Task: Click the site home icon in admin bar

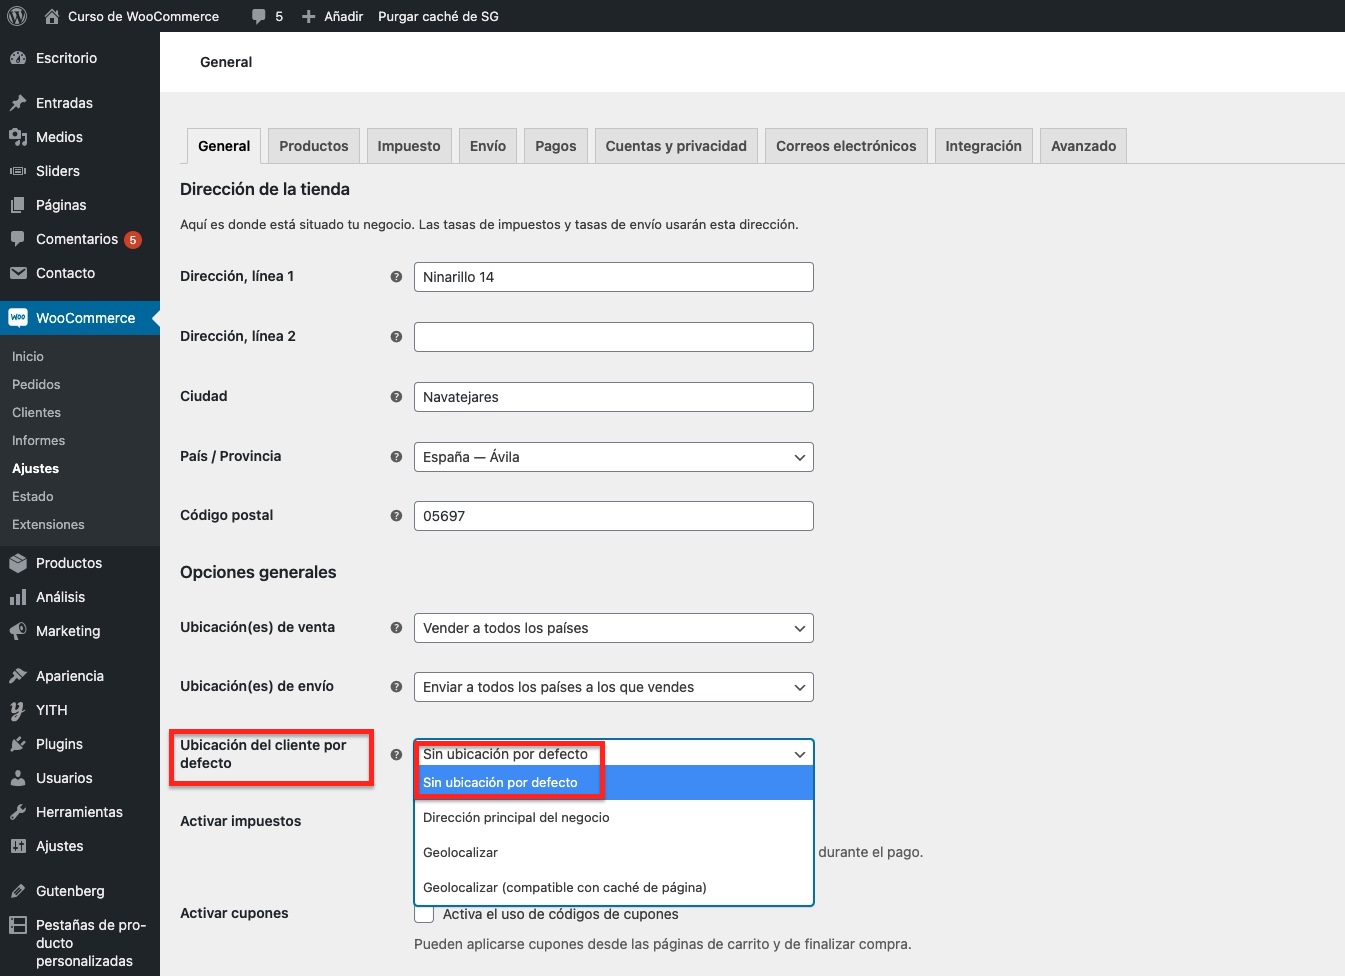Action: click(x=52, y=16)
